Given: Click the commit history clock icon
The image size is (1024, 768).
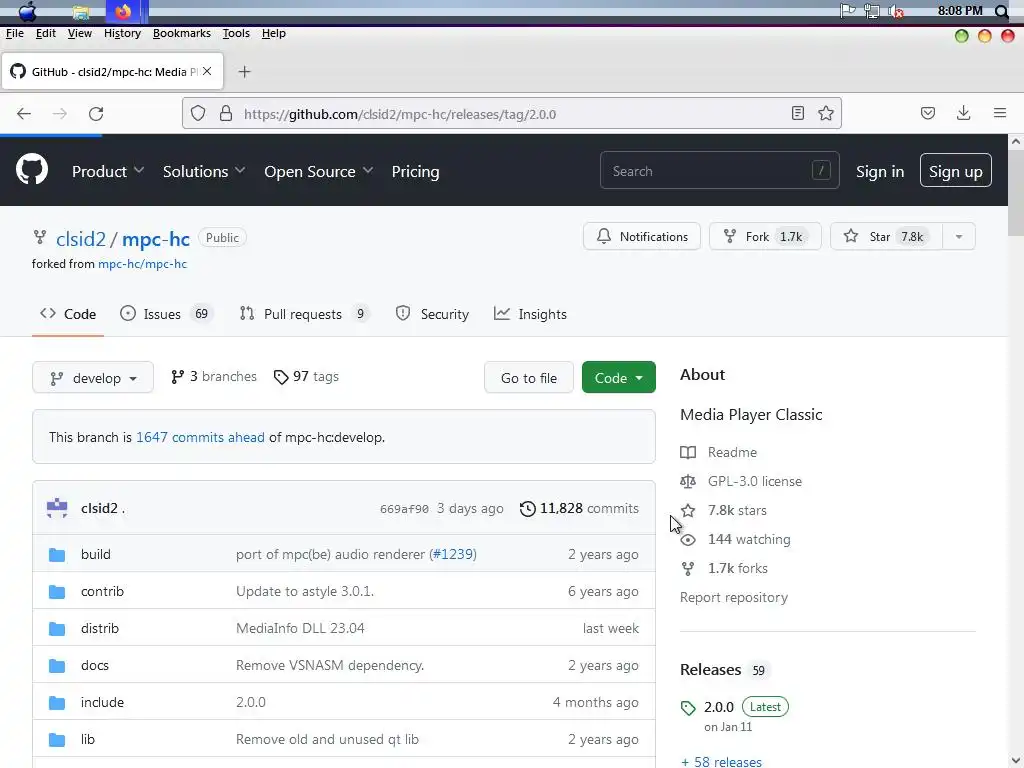Looking at the screenshot, I should tap(528, 509).
